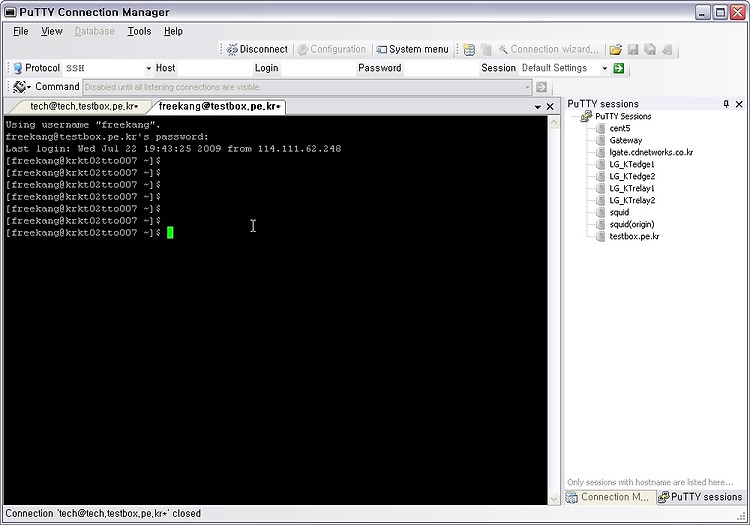Open the command options icon dropdown
Screen dimensions: 750x525
tap(22, 87)
